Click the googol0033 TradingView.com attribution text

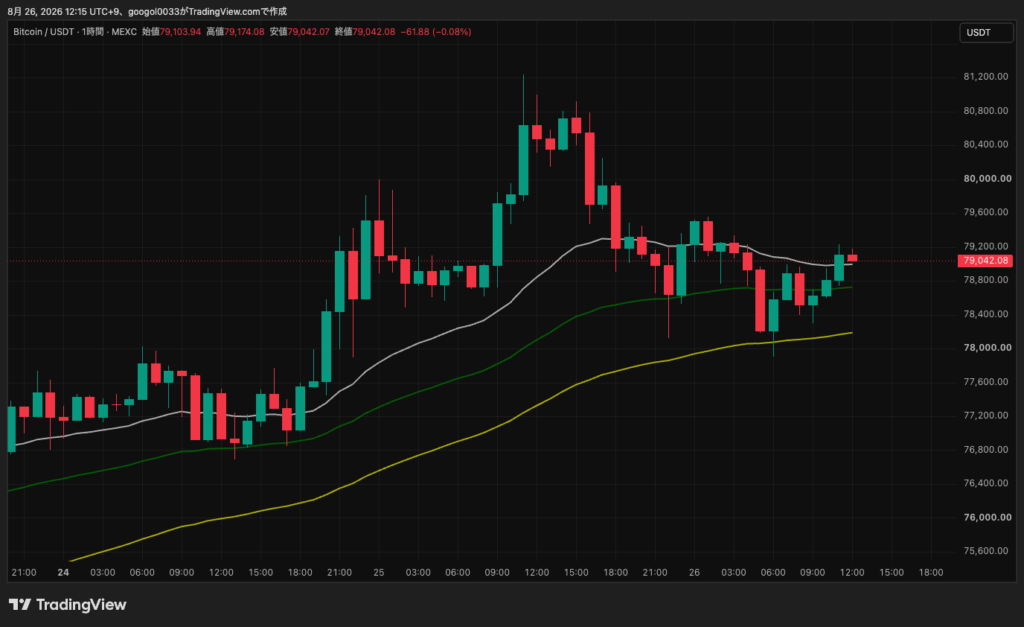207,11
